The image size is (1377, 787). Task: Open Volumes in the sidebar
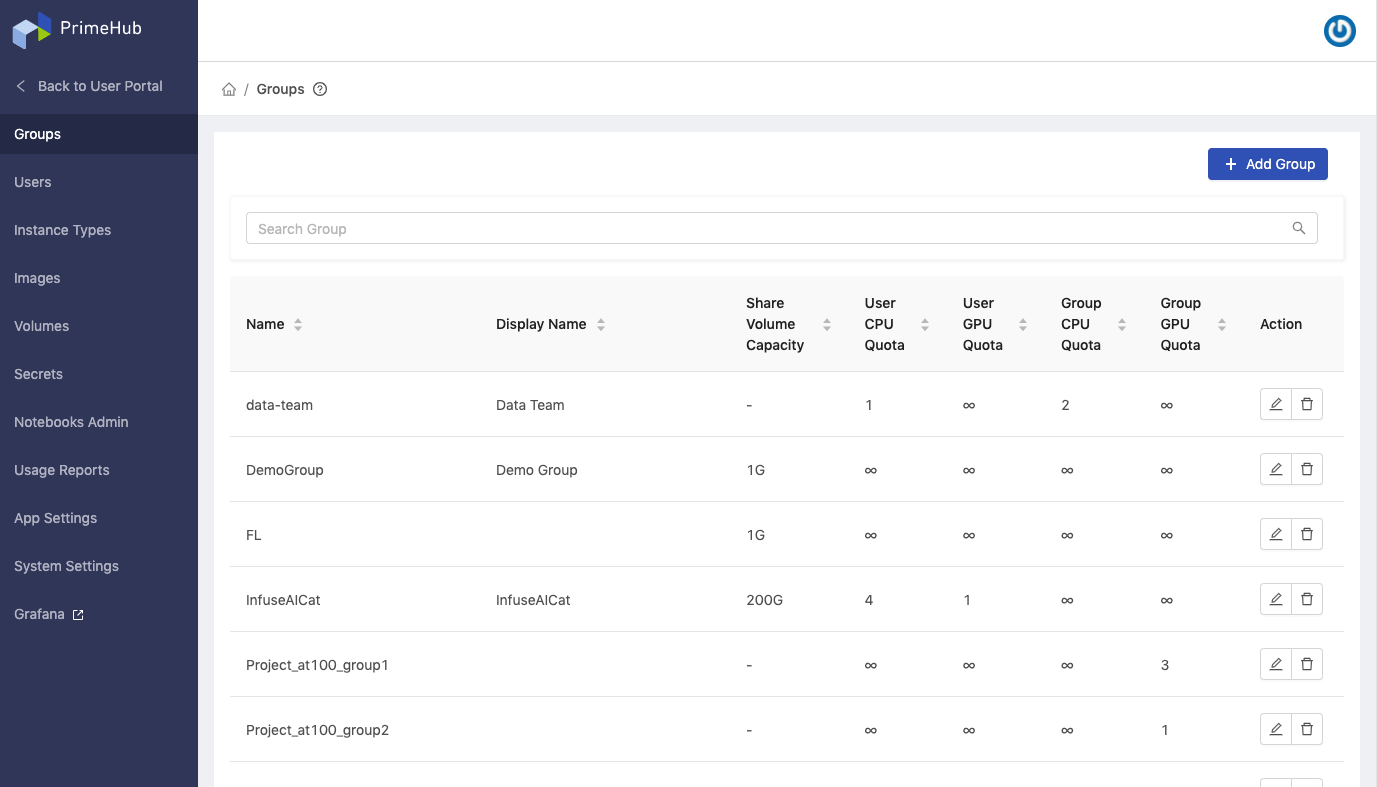[99, 326]
